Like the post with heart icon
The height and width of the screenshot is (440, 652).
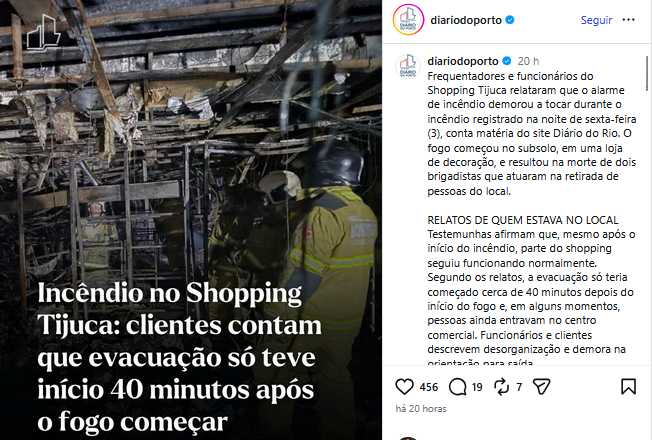(404, 387)
